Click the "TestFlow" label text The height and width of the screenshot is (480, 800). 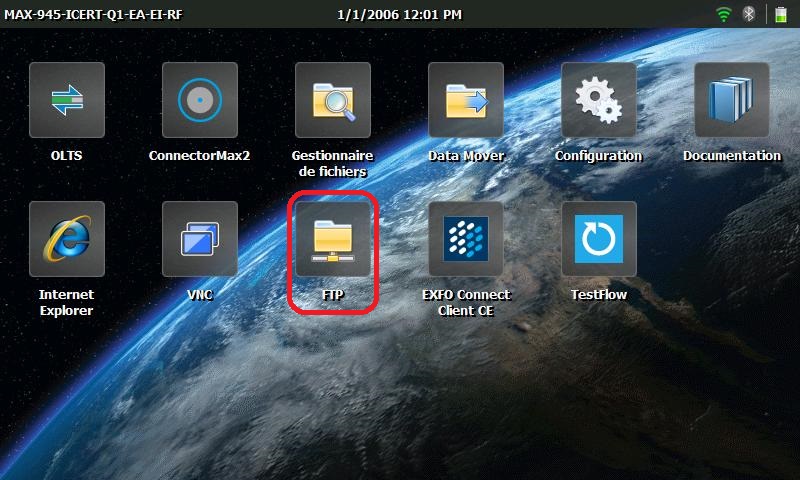599,295
